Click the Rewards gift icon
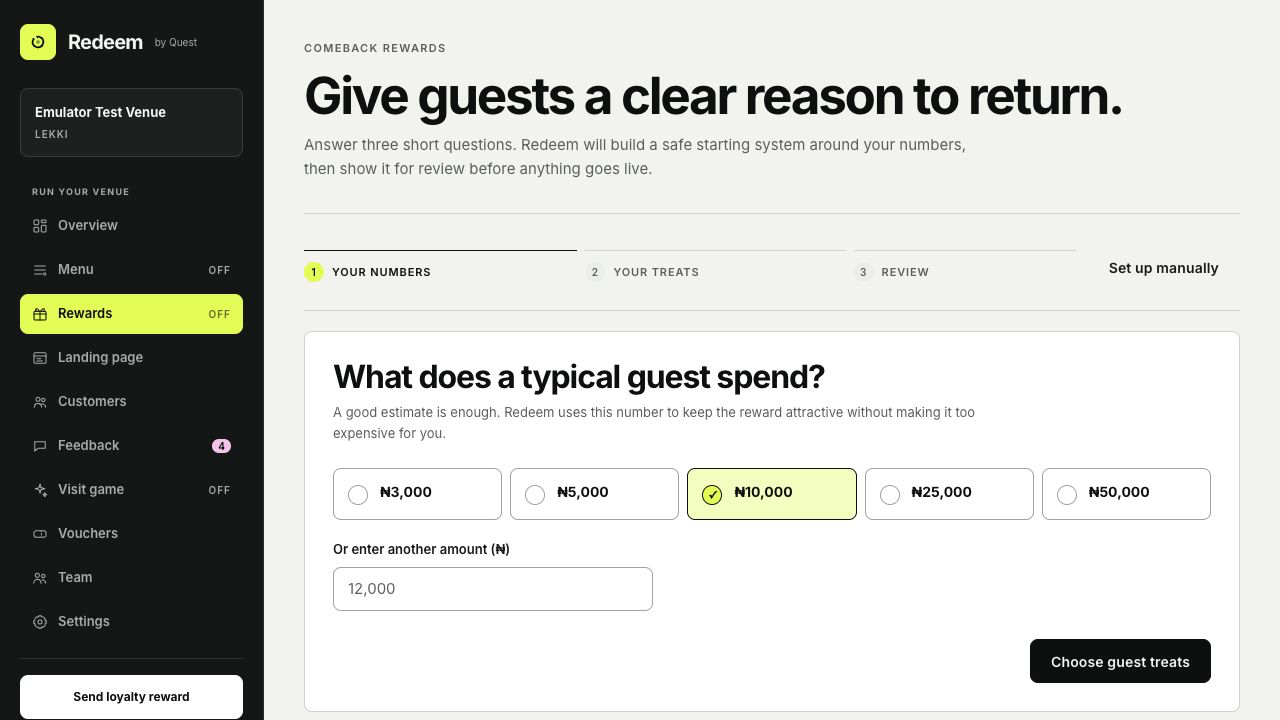Image resolution: width=1280 pixels, height=720 pixels. (40, 314)
